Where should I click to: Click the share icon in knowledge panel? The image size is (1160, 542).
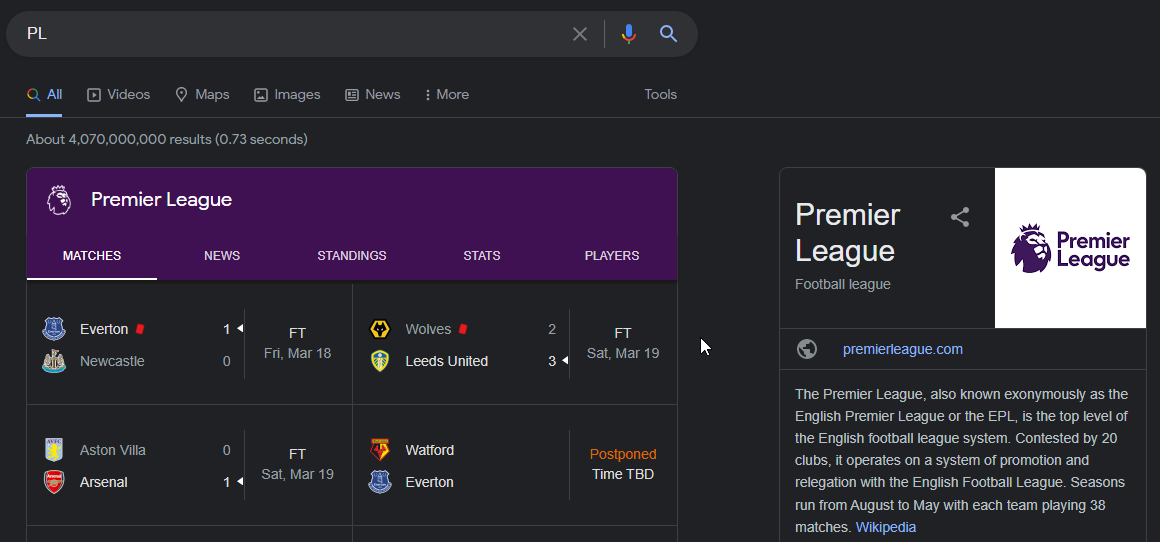point(960,217)
